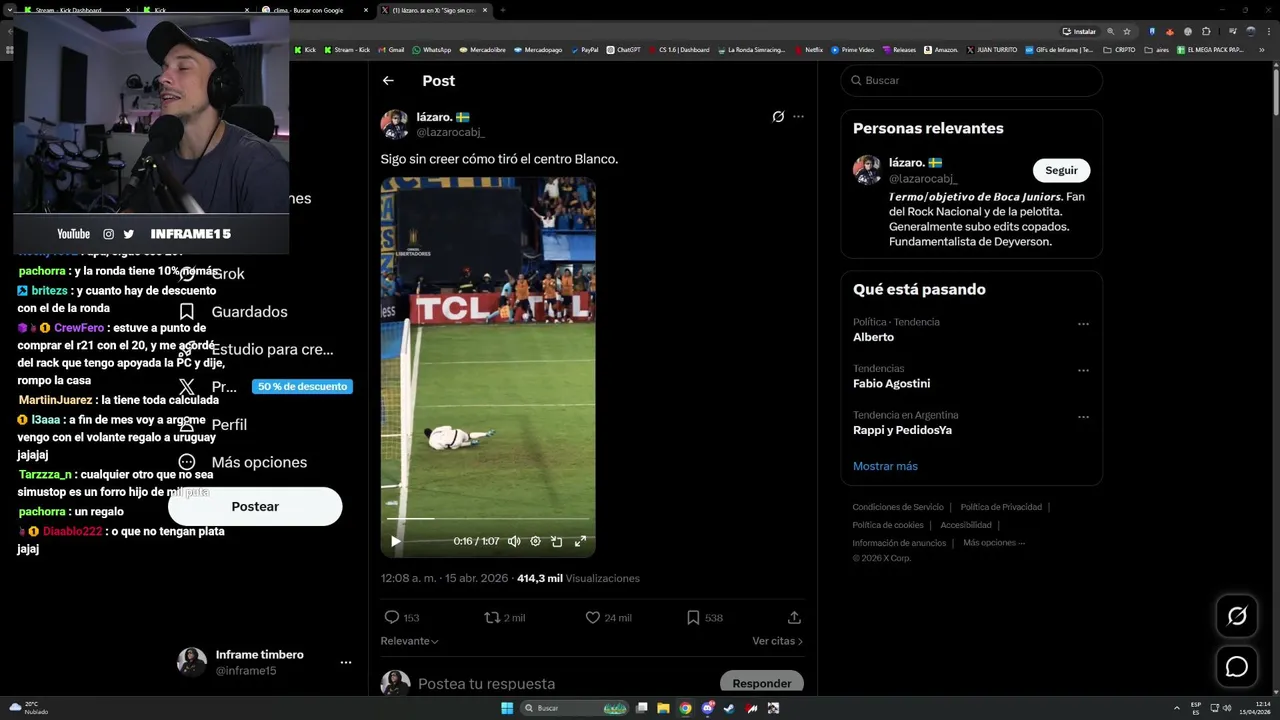Repost the post showing 2 mil

point(505,618)
